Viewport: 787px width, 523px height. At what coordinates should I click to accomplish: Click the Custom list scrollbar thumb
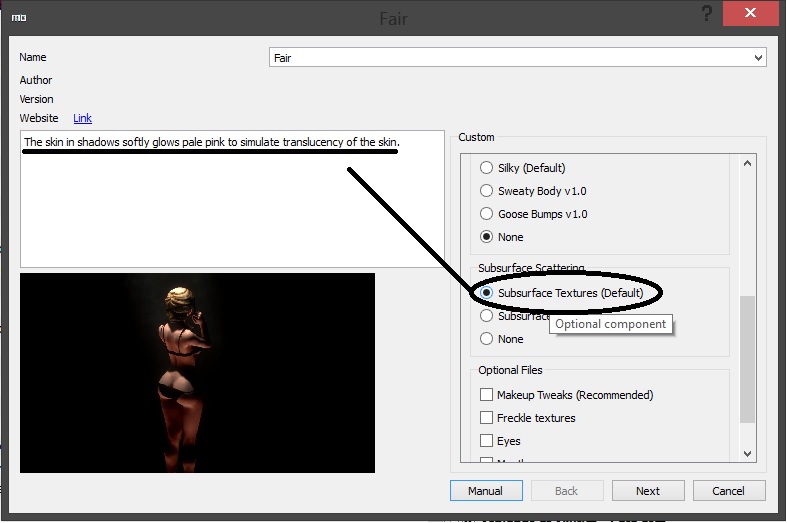[x=747, y=359]
